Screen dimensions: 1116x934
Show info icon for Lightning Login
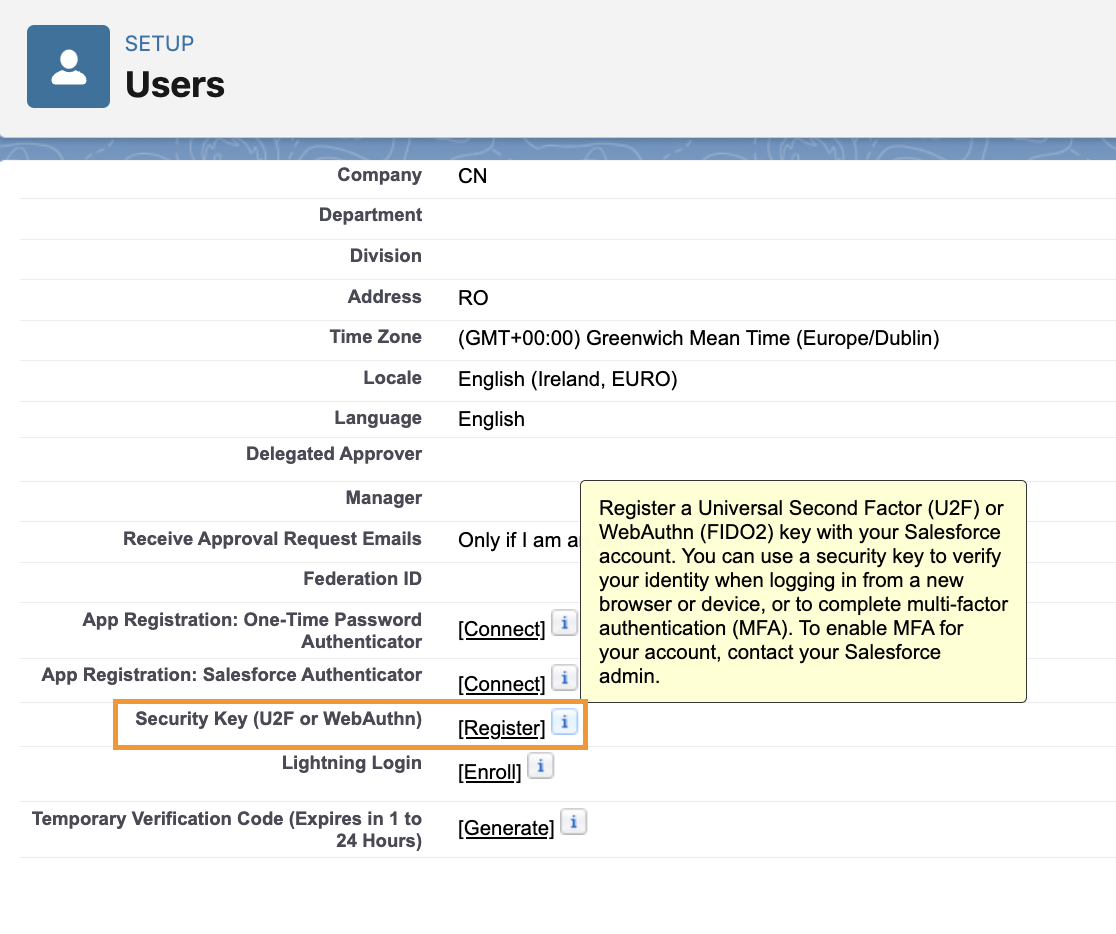(540, 766)
